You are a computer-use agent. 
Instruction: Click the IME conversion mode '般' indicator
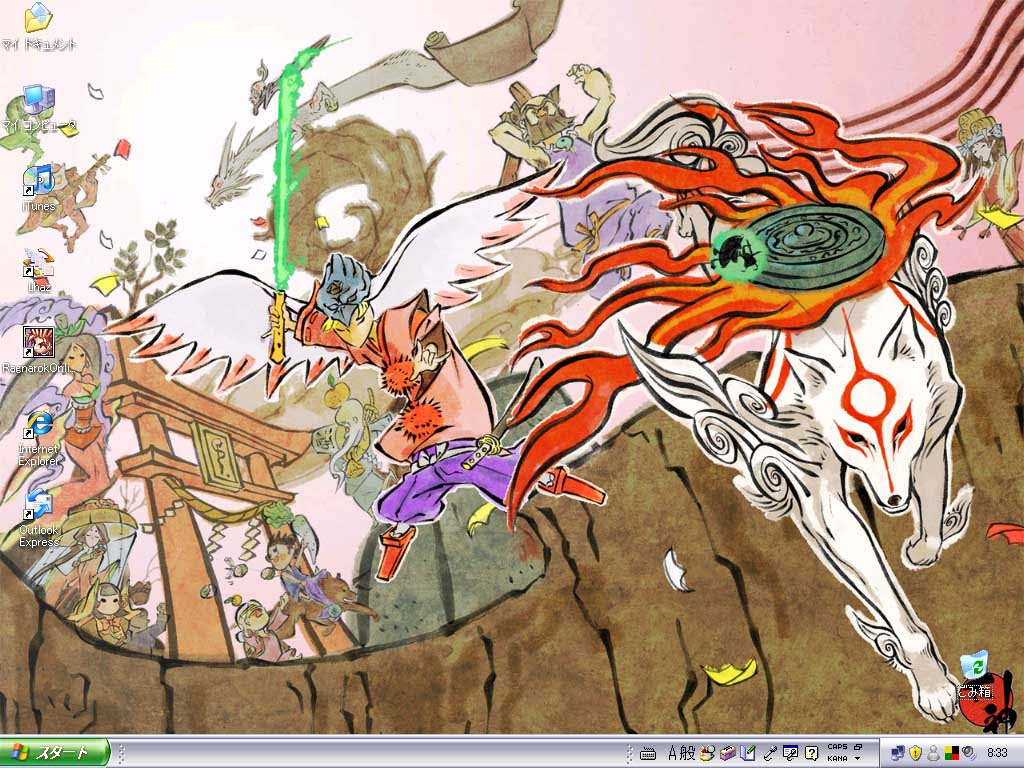(688, 753)
